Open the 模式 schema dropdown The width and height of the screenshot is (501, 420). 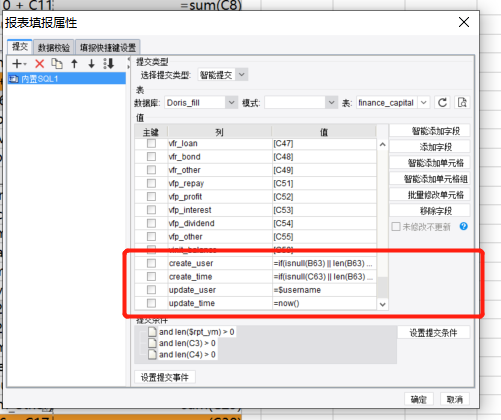click(331, 102)
